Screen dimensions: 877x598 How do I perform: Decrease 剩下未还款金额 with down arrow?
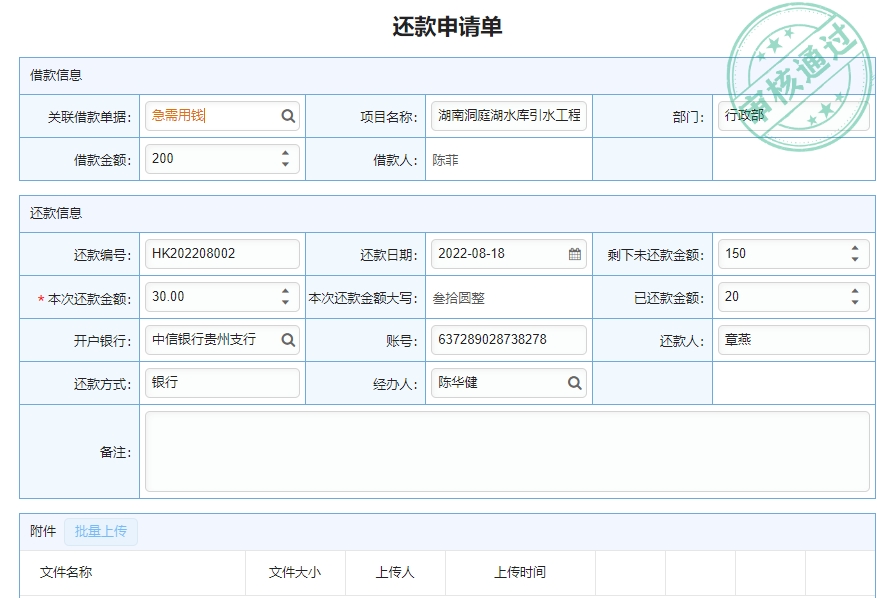[x=855, y=259]
